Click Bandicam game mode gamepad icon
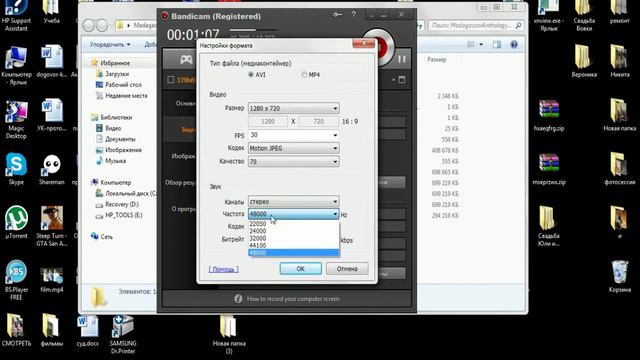The image size is (640, 360). [186, 60]
